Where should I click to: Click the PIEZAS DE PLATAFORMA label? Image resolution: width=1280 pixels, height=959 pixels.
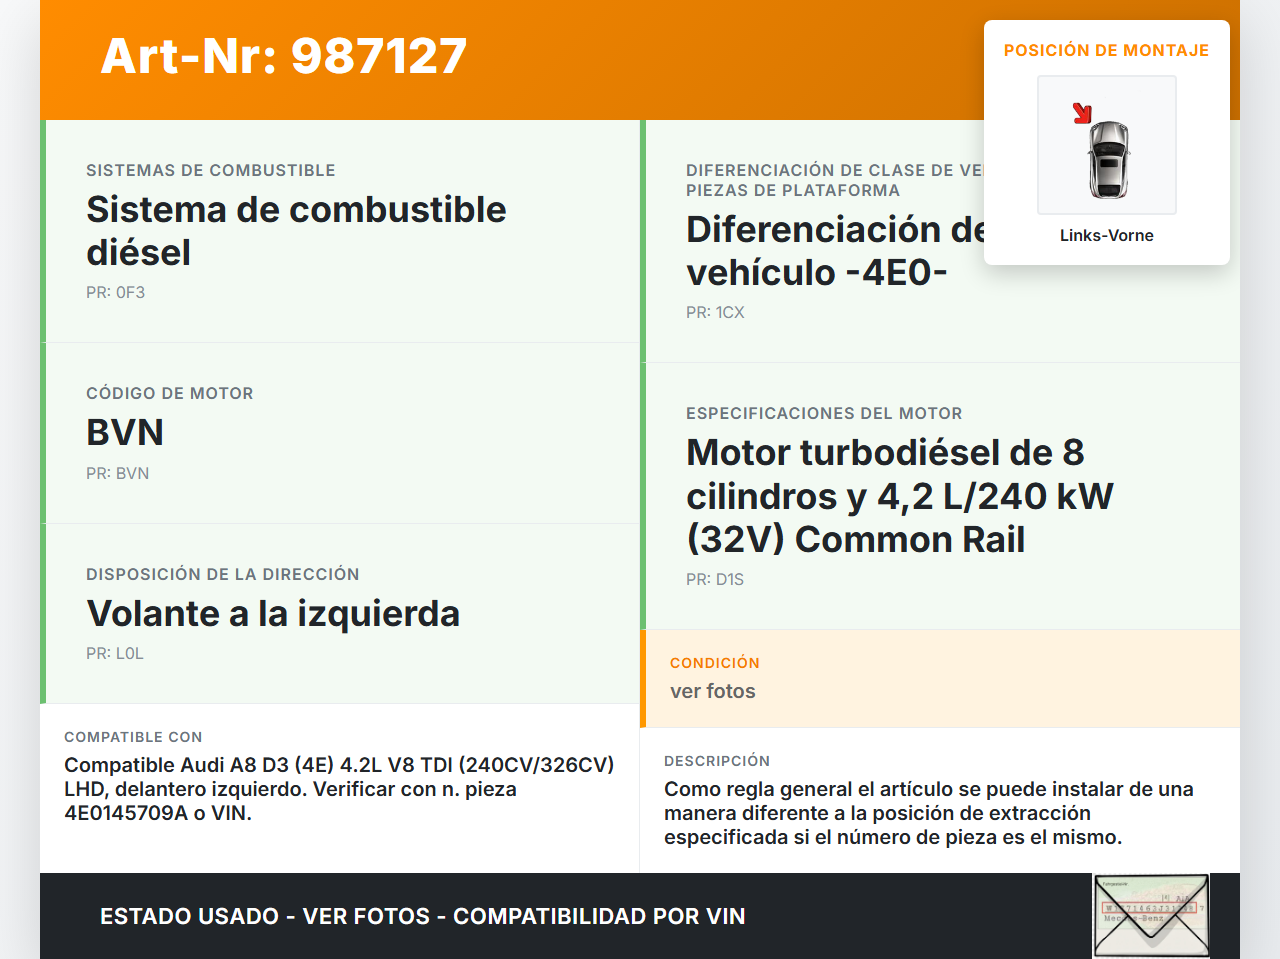tap(793, 190)
